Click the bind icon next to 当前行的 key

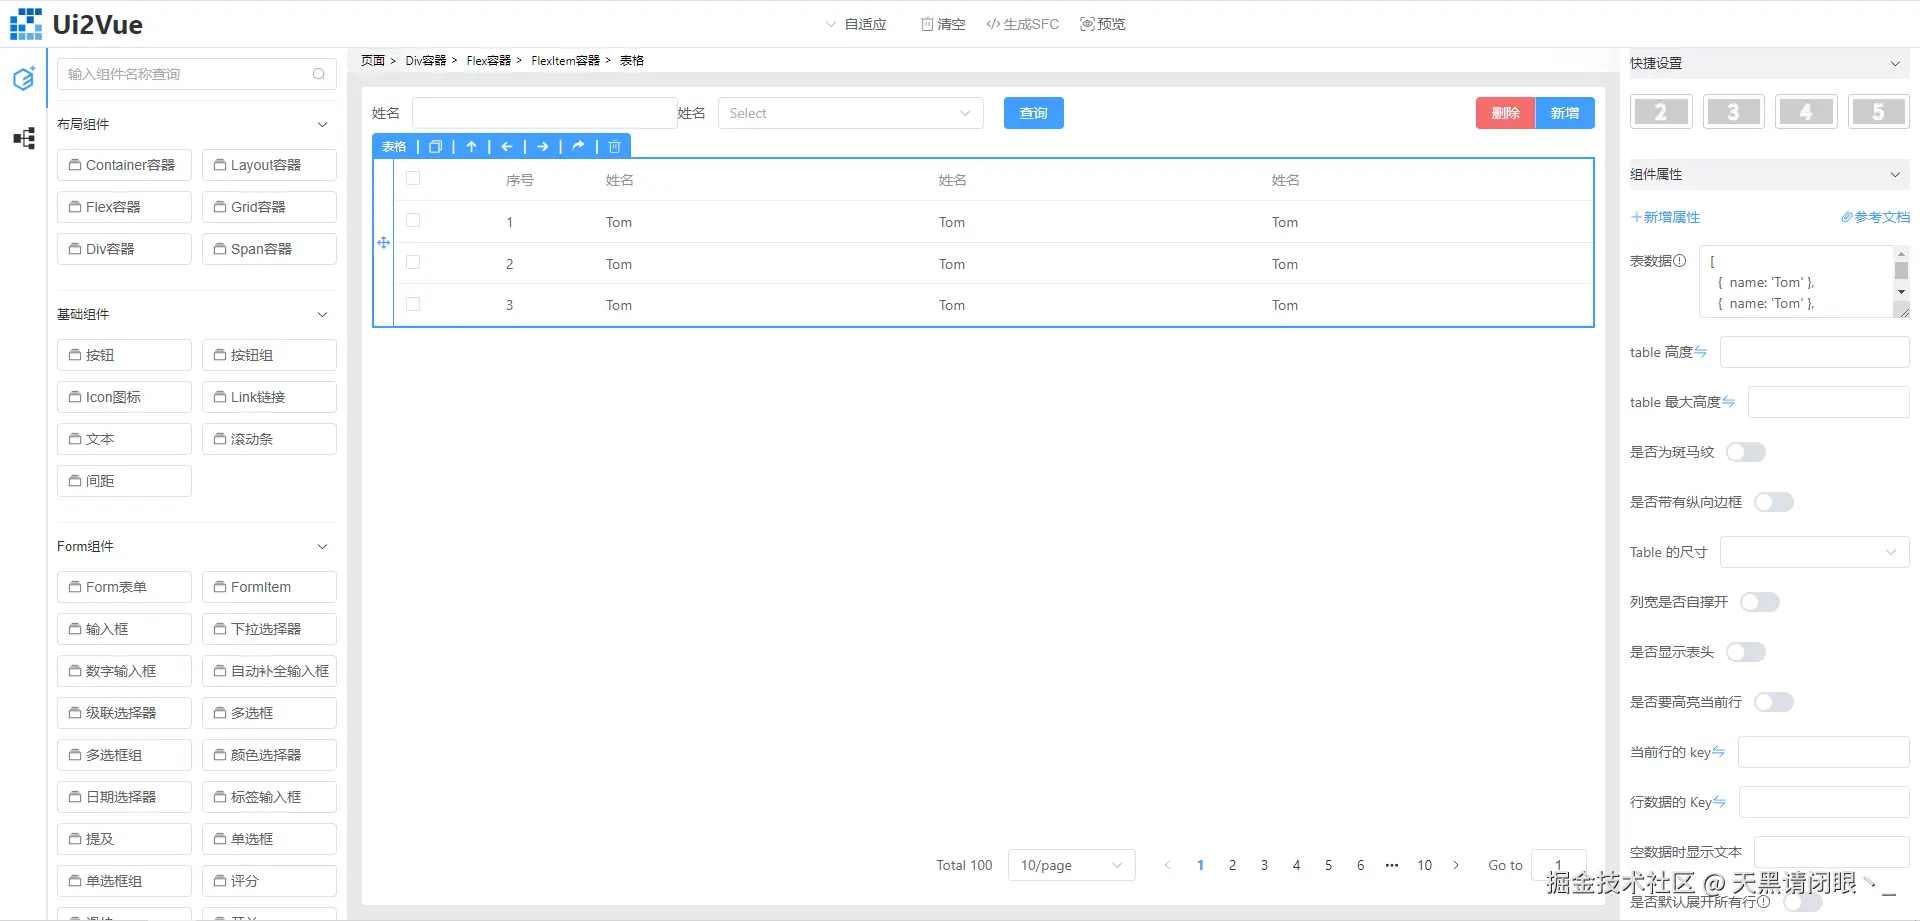tap(1718, 752)
